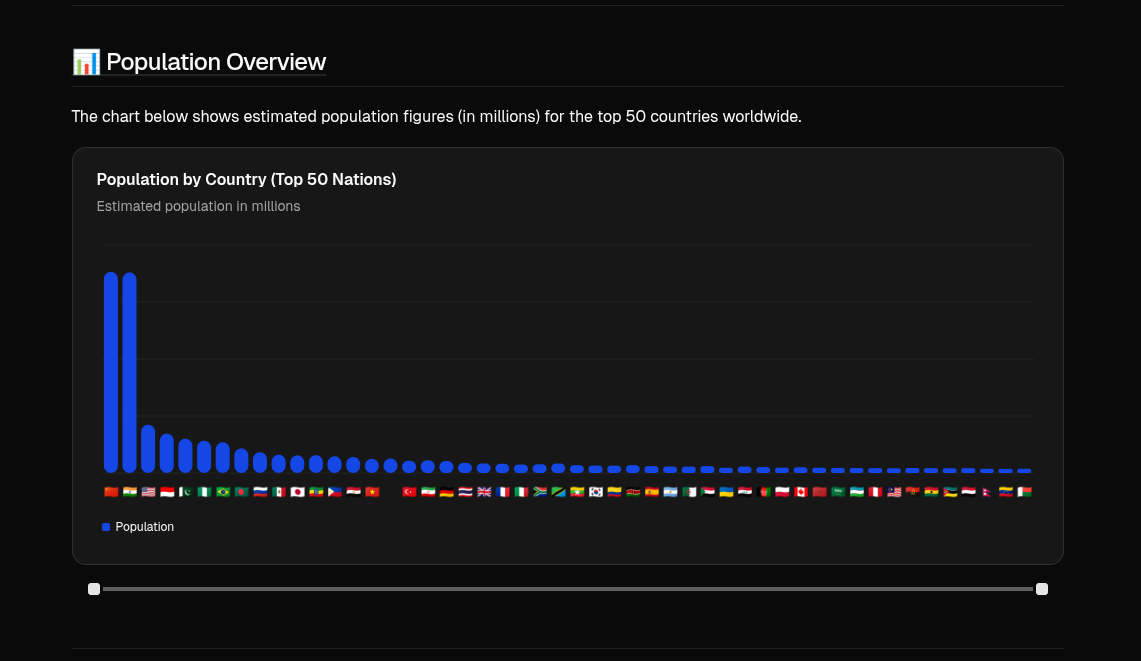This screenshot has width=1141, height=661.
Task: Click the South Korea flag under the chart
Action: point(595,491)
